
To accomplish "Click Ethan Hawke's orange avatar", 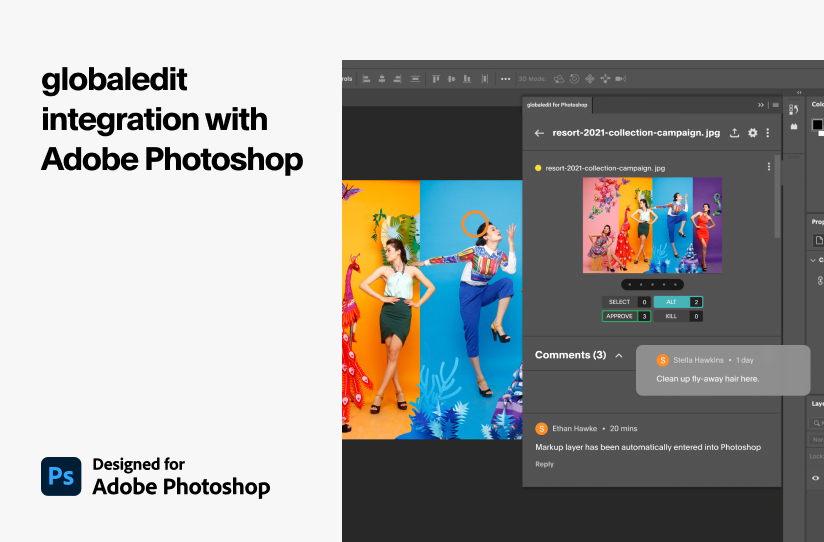I will pyautogui.click(x=541, y=428).
